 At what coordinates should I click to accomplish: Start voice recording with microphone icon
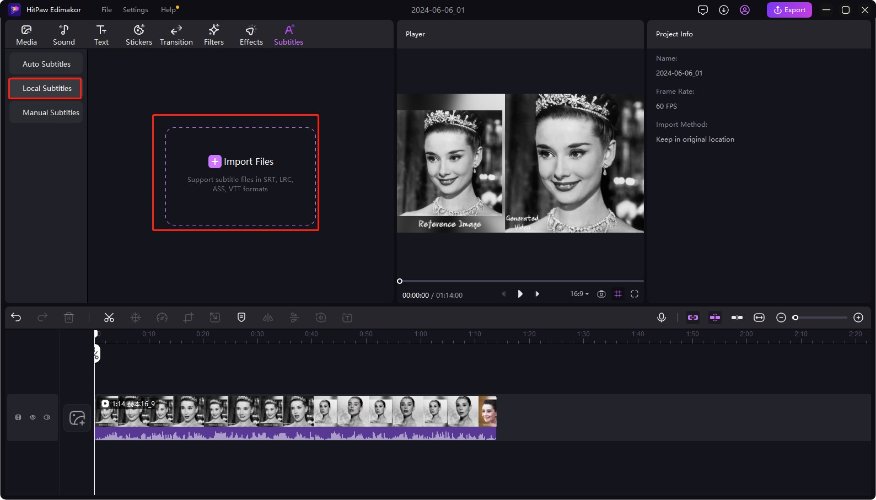click(x=661, y=317)
